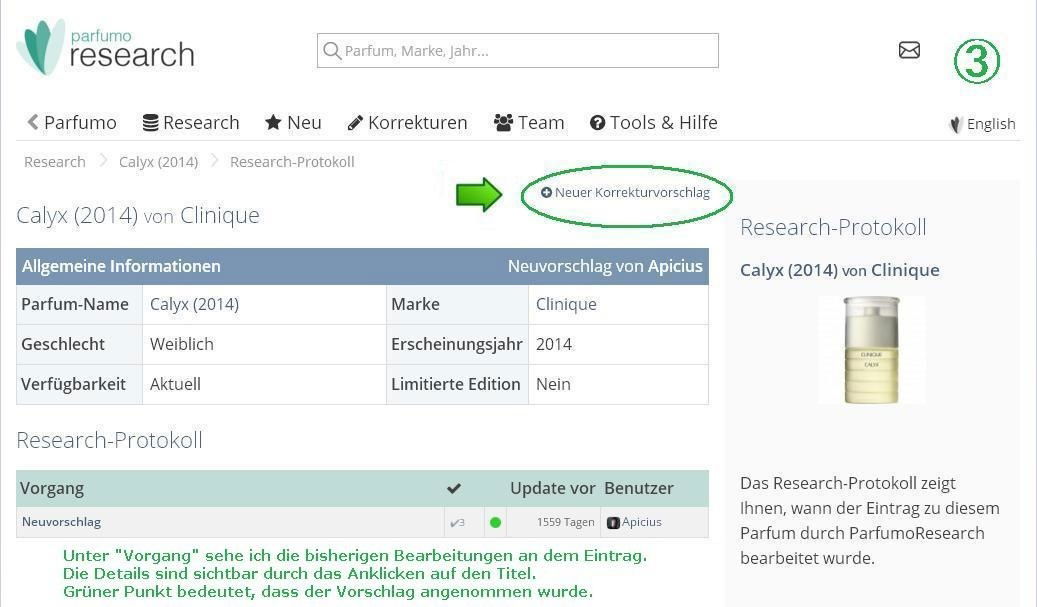The width and height of the screenshot is (1037, 607).
Task: Click main Calyx (2014) von Clinique heading
Action: point(138,216)
